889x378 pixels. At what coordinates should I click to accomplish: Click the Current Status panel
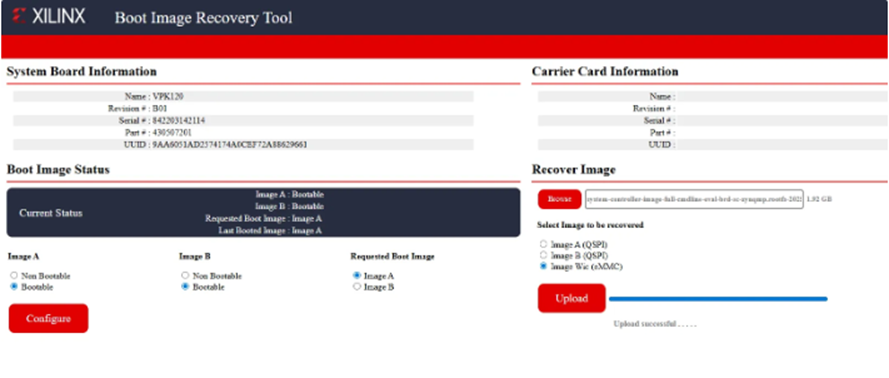point(263,213)
